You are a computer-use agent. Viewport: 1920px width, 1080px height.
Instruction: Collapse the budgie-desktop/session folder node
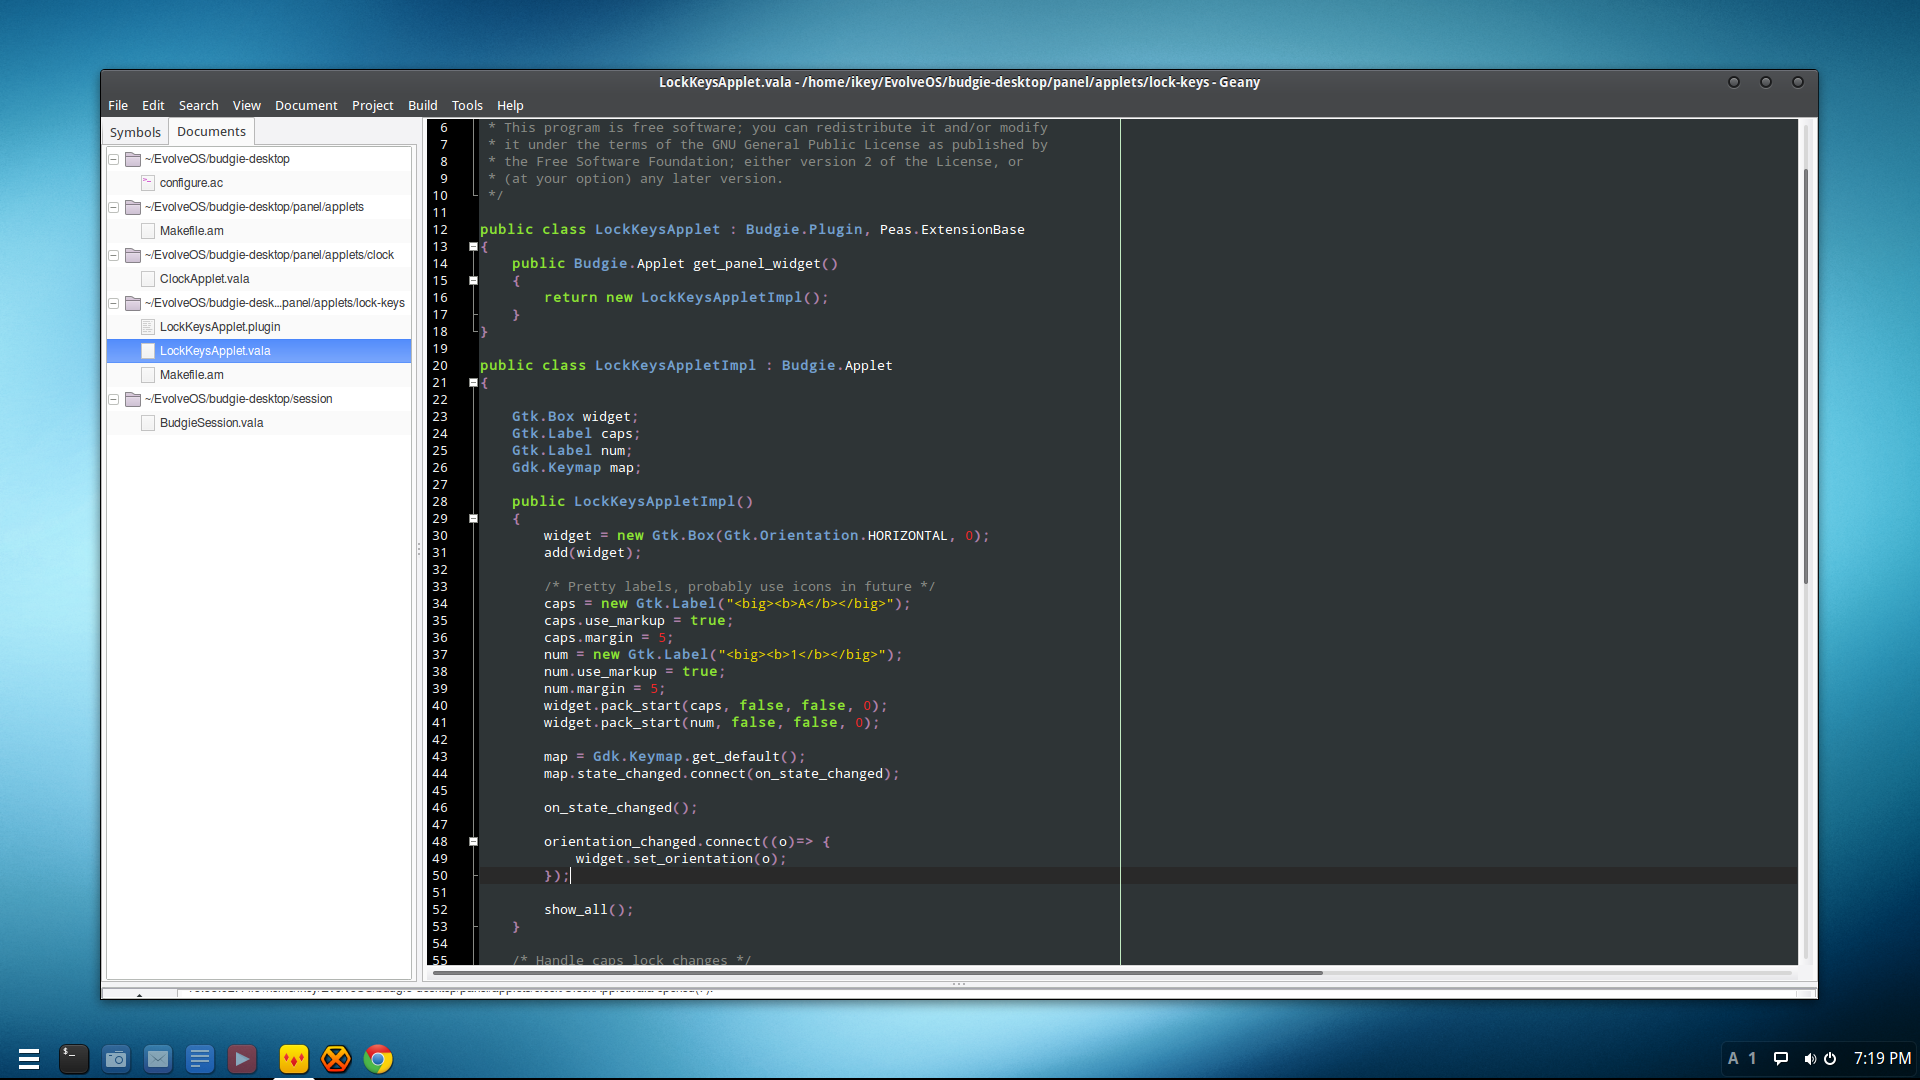[x=114, y=399]
